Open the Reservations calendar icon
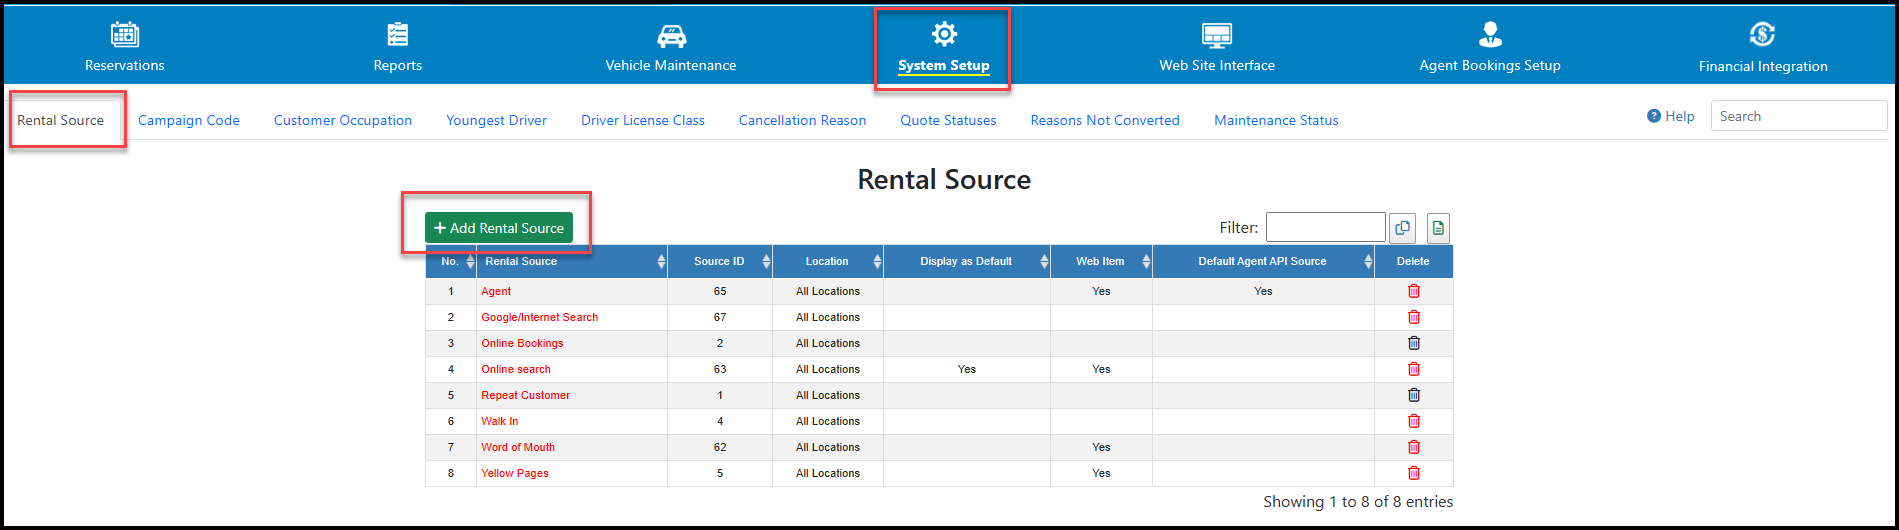The width and height of the screenshot is (1899, 530). (125, 35)
